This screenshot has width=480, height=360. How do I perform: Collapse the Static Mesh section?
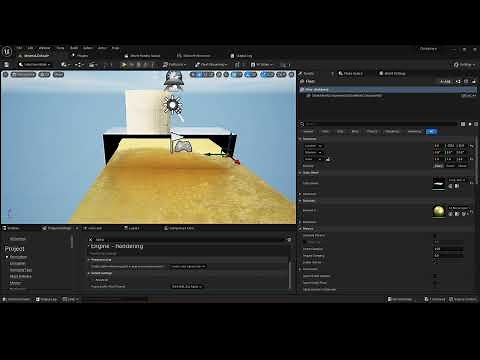[300, 173]
